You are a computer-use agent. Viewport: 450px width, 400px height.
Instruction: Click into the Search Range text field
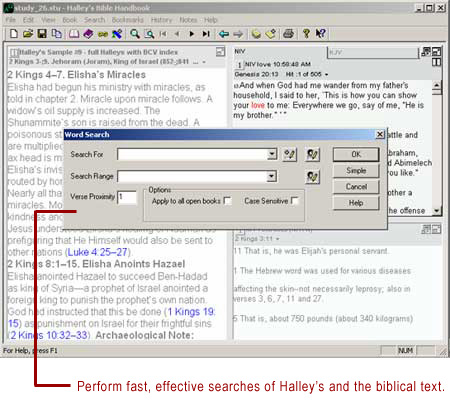[x=192, y=176]
